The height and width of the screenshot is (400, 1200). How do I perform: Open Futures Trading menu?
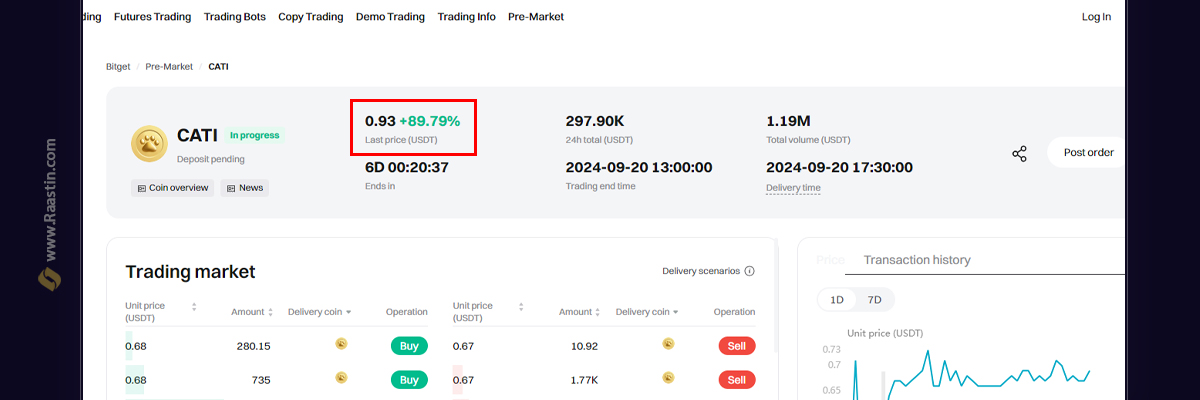pos(152,17)
